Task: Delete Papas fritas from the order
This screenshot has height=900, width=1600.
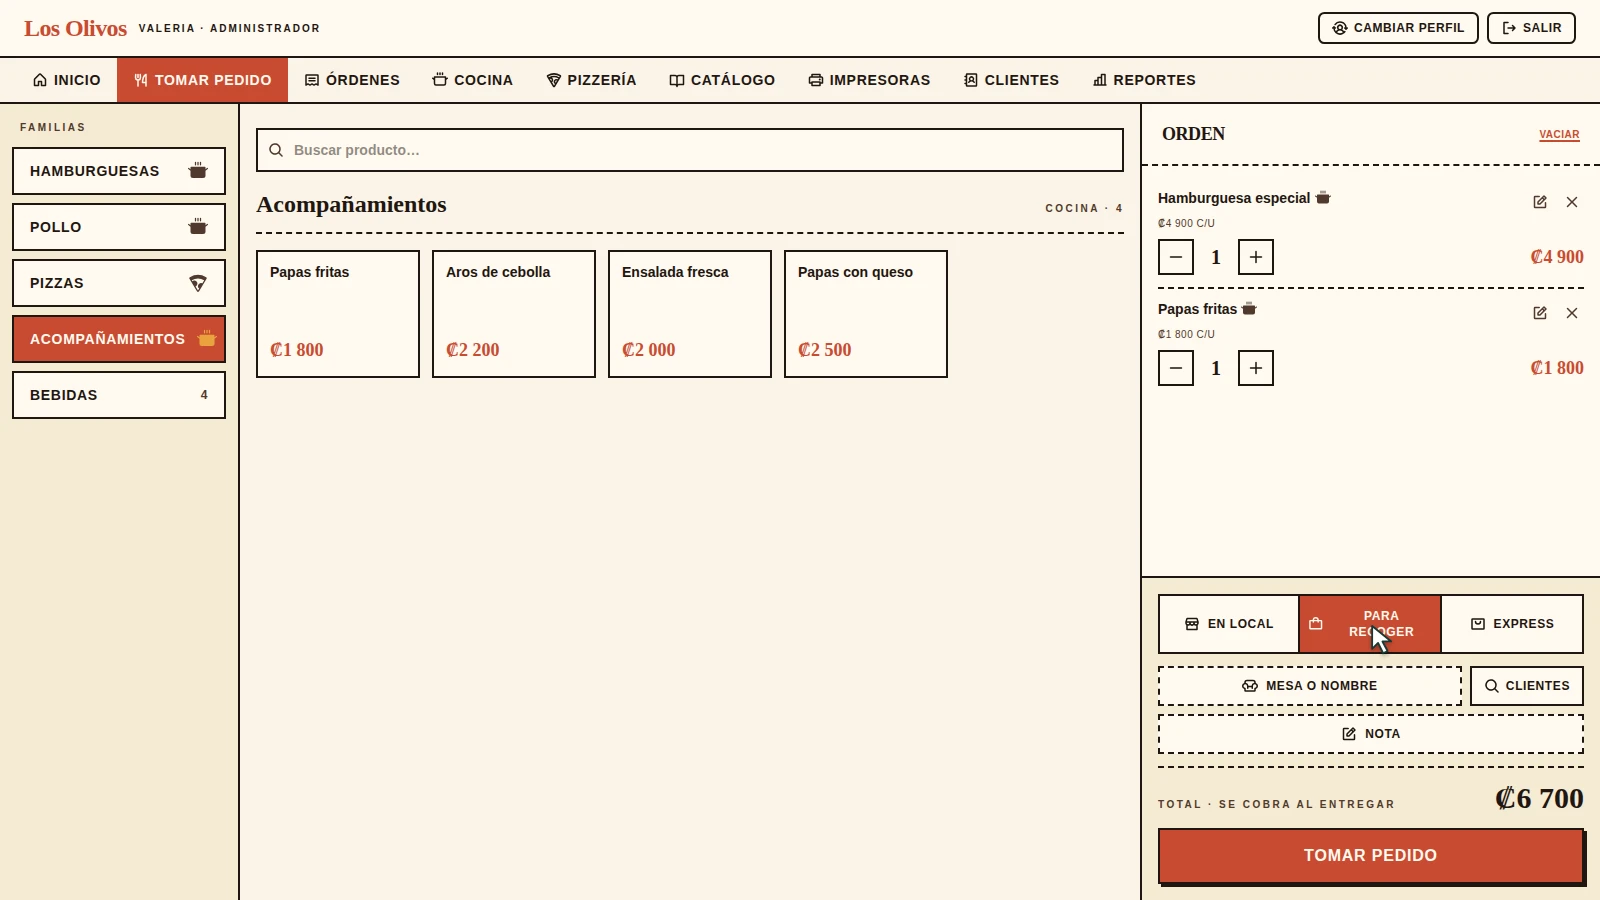Action: [1572, 313]
